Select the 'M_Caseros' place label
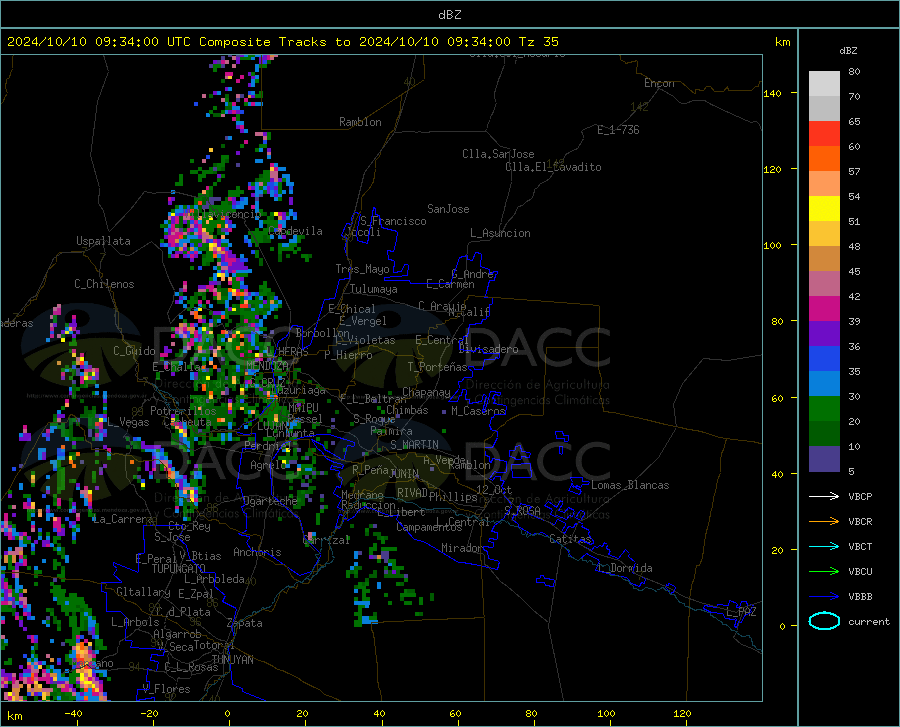 pos(478,411)
